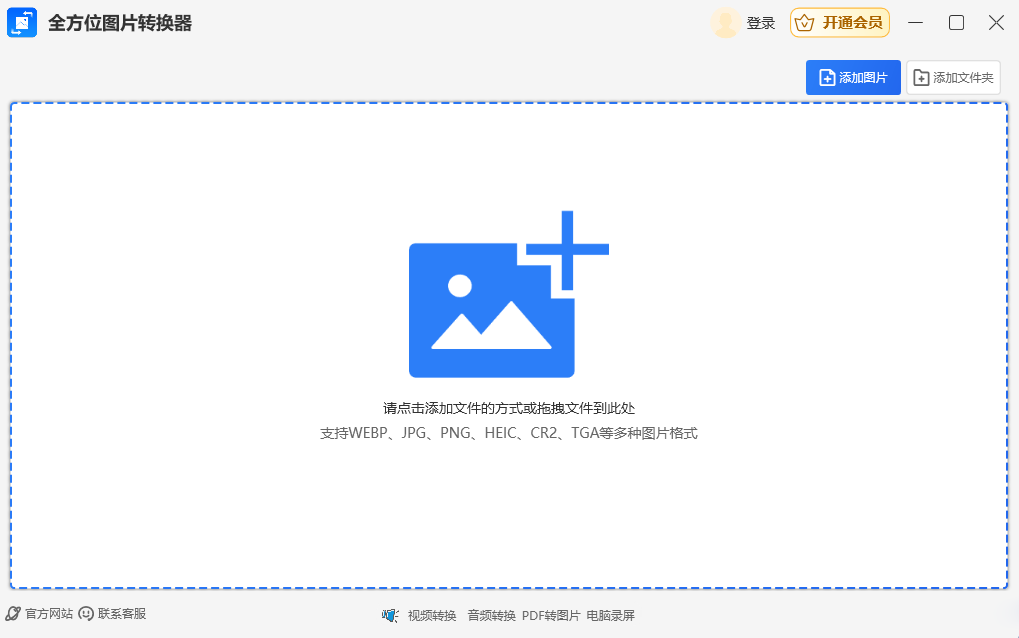This screenshot has width=1019, height=638.
Task: Click the app logo in the title bar
Action: tap(22, 23)
